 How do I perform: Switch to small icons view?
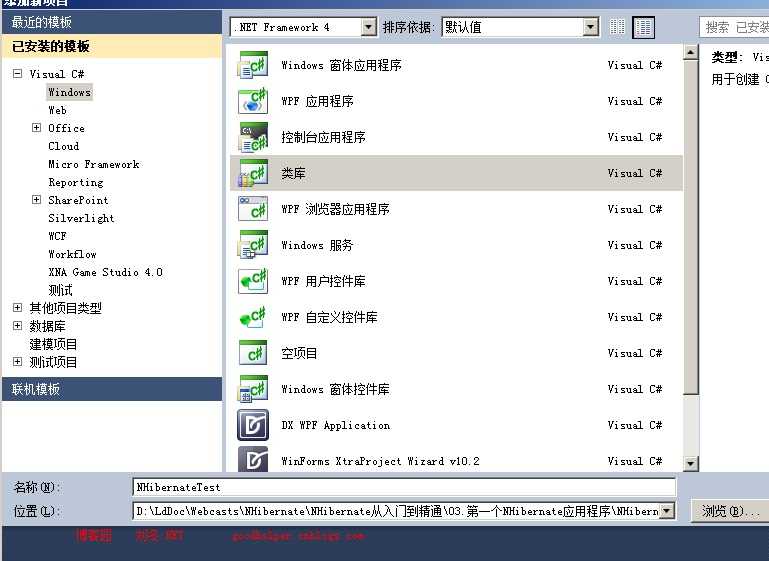tap(617, 27)
